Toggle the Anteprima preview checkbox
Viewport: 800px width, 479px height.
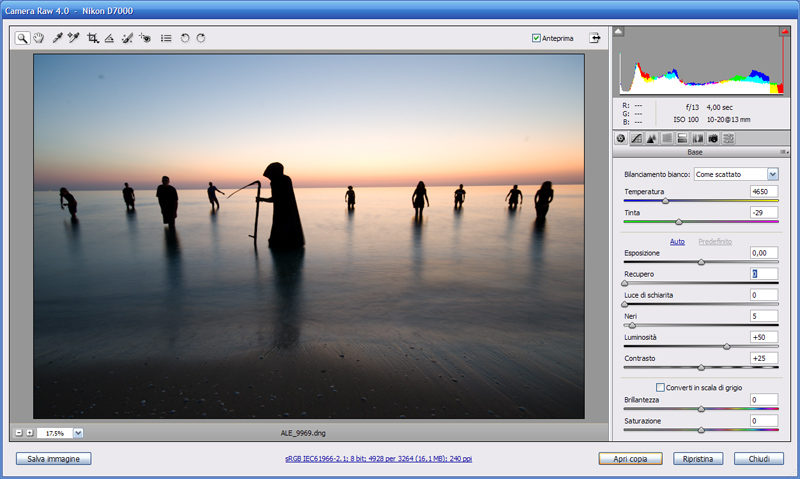[536, 38]
